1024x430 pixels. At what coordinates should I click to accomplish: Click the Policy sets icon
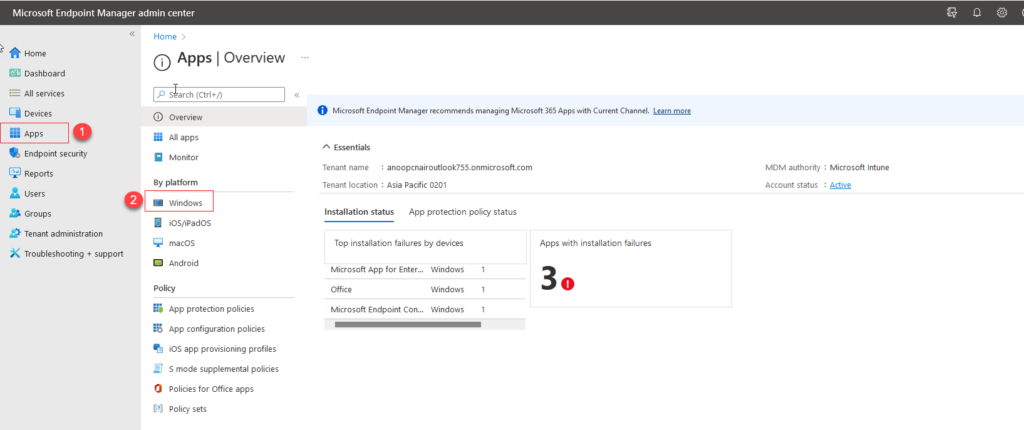tap(157, 409)
